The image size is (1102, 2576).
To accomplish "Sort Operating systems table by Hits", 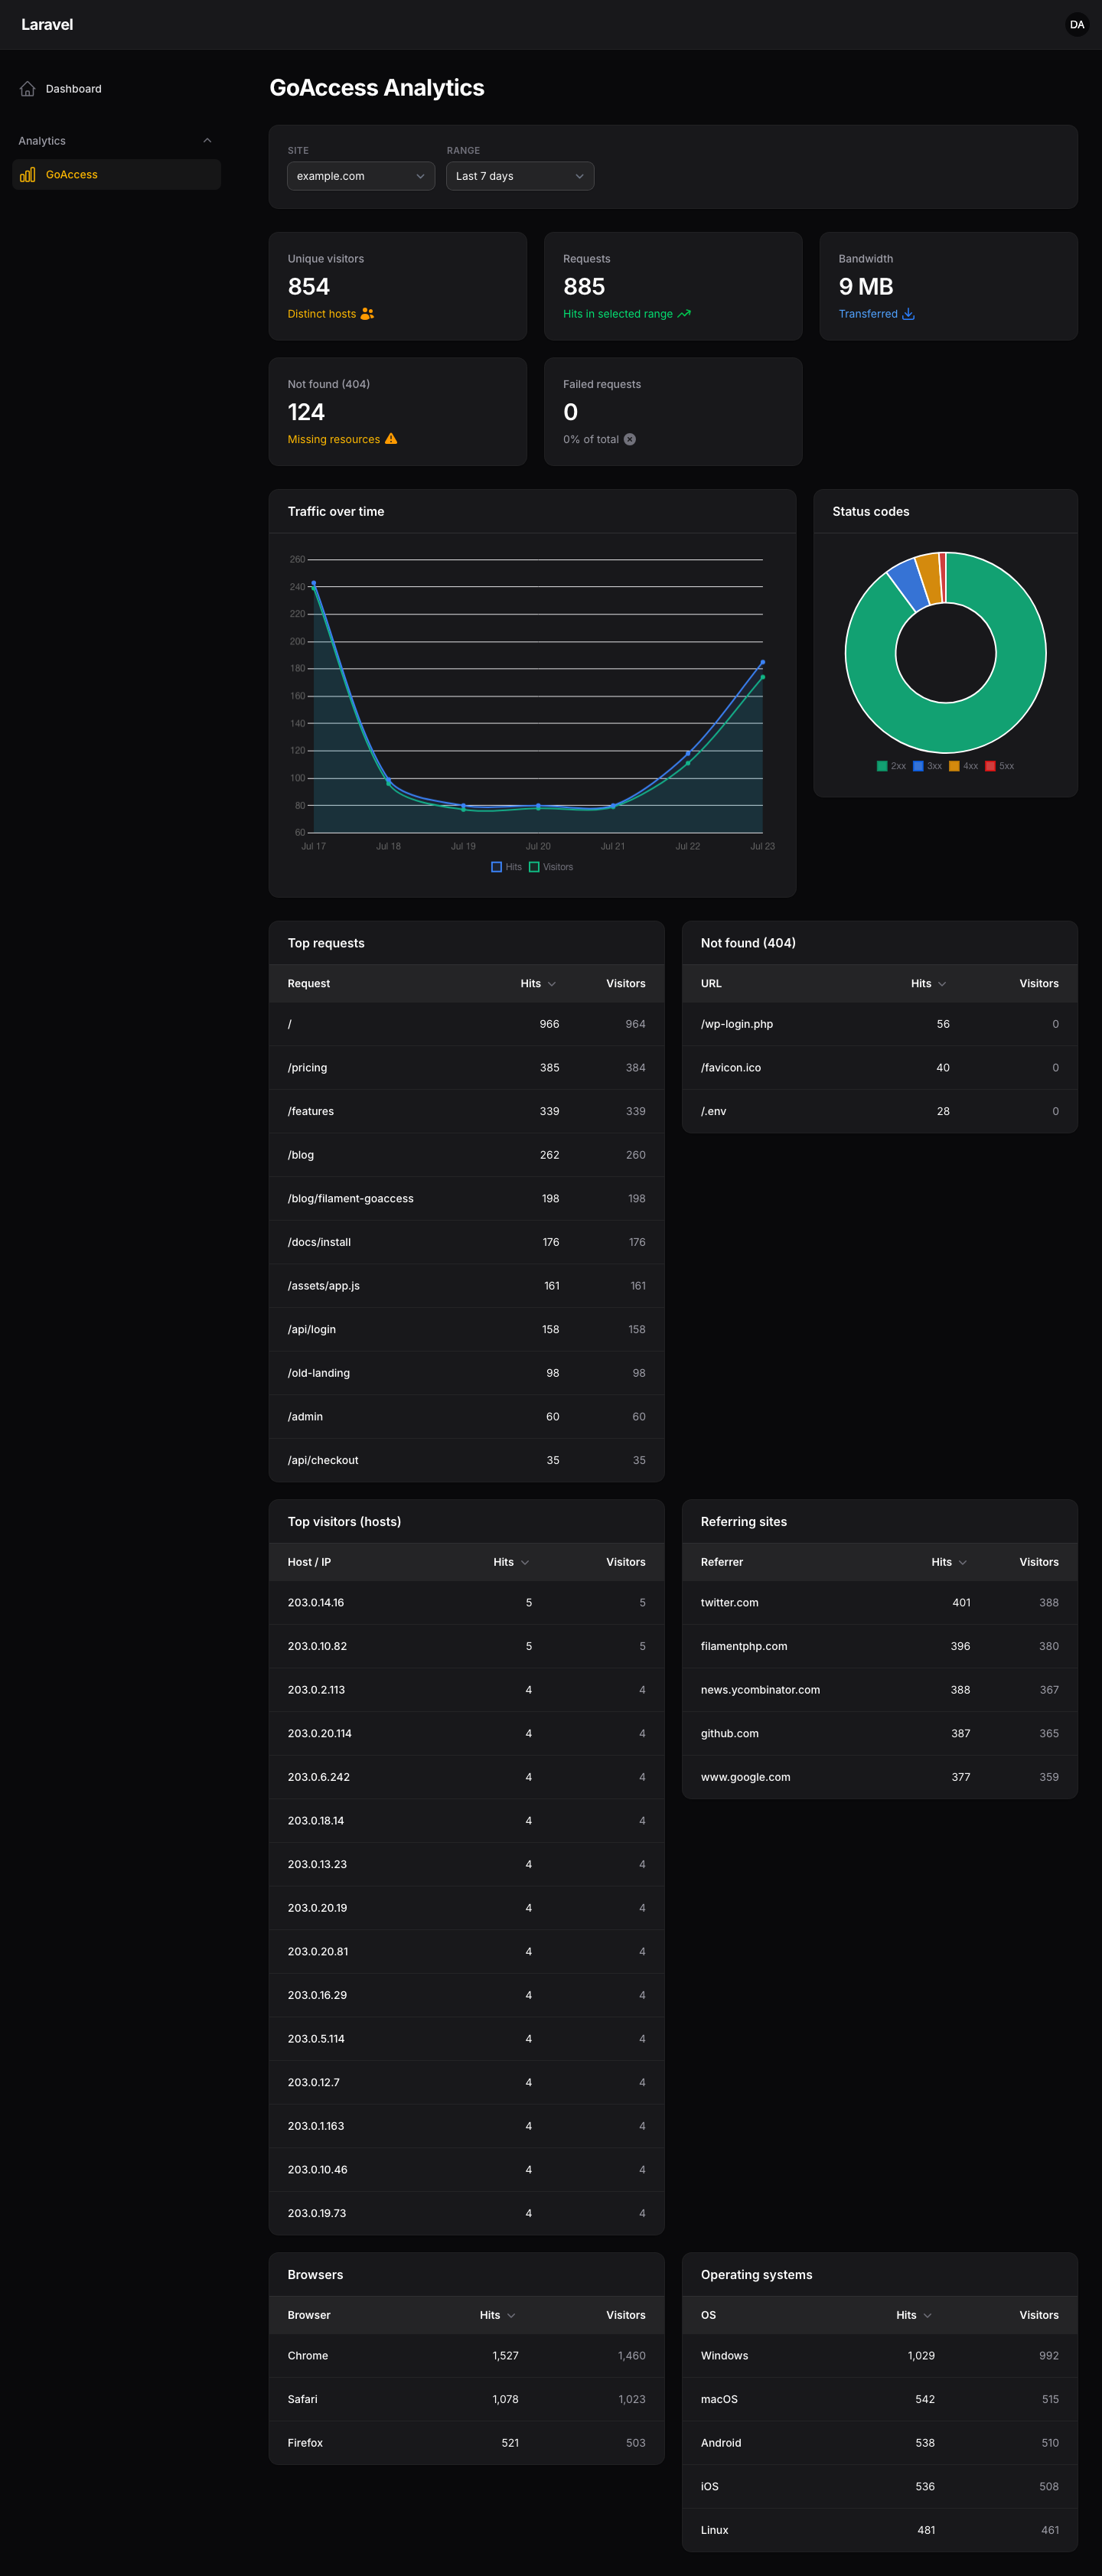I will (x=914, y=2315).
